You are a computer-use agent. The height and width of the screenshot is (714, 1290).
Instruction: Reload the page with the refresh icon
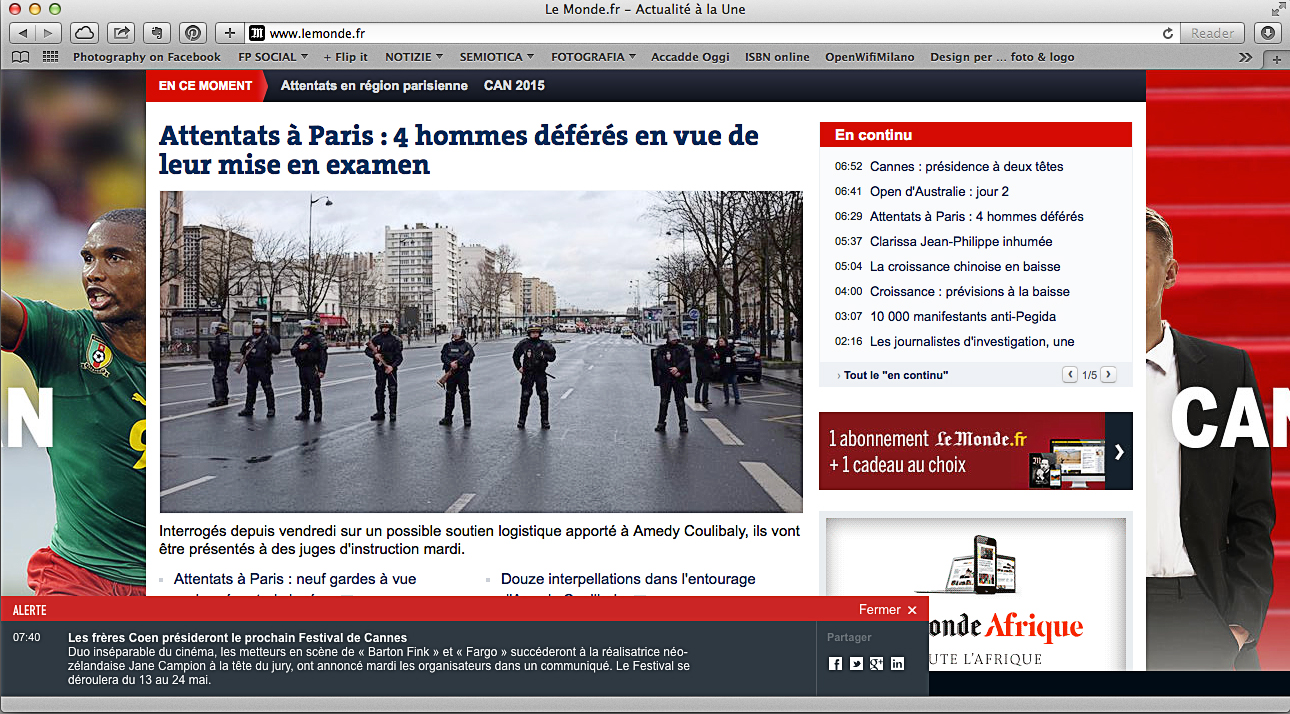(1168, 33)
